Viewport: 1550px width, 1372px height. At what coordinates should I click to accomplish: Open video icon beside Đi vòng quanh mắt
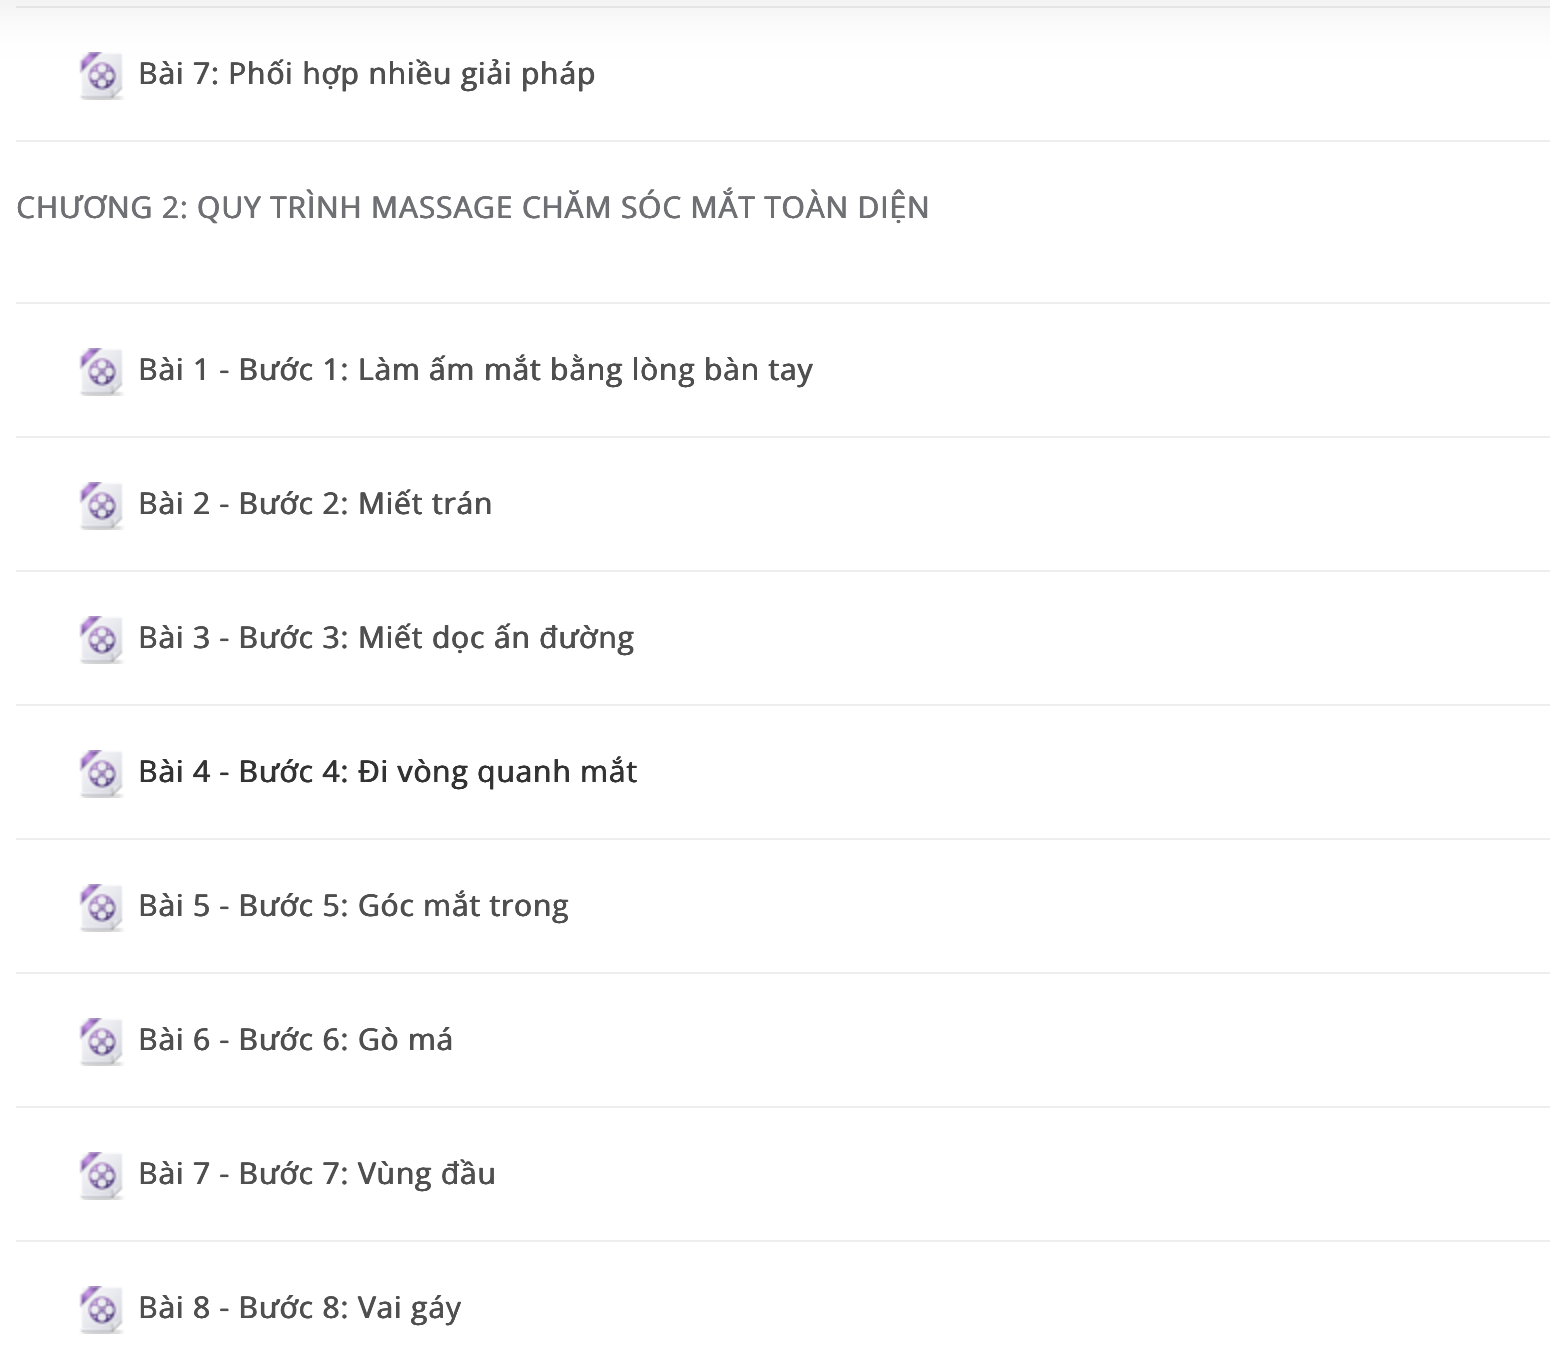[101, 773]
